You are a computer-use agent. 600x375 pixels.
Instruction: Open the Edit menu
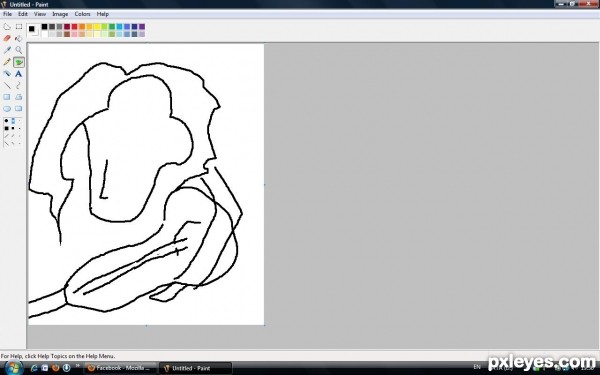tap(23, 14)
